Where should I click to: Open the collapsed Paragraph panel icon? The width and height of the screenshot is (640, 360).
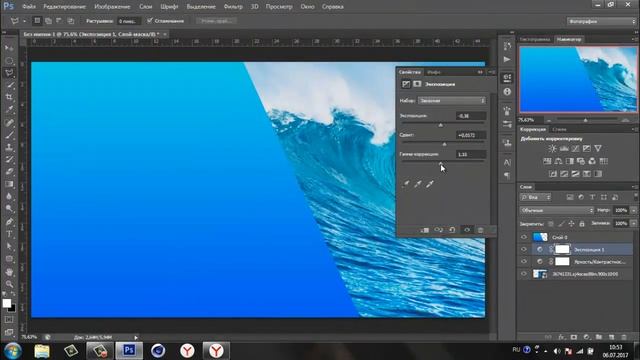507,176
